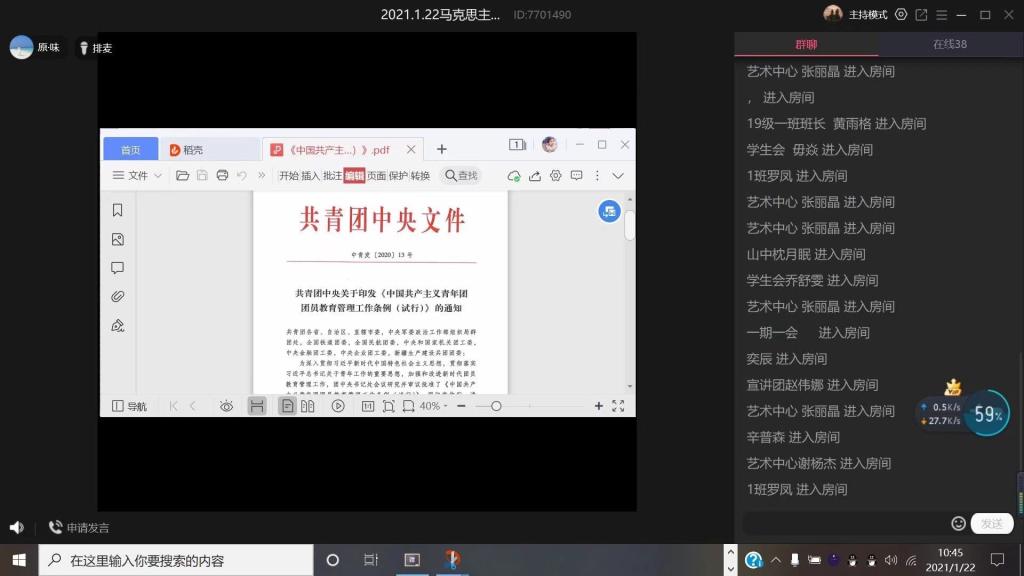Click 申请发言 to request speaking
Image resolution: width=1024 pixels, height=576 pixels.
tap(80, 527)
